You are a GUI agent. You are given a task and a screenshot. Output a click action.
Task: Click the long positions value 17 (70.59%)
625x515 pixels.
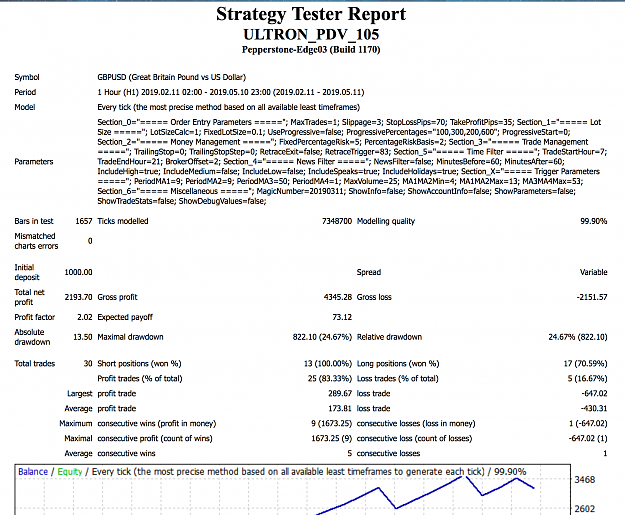click(586, 364)
